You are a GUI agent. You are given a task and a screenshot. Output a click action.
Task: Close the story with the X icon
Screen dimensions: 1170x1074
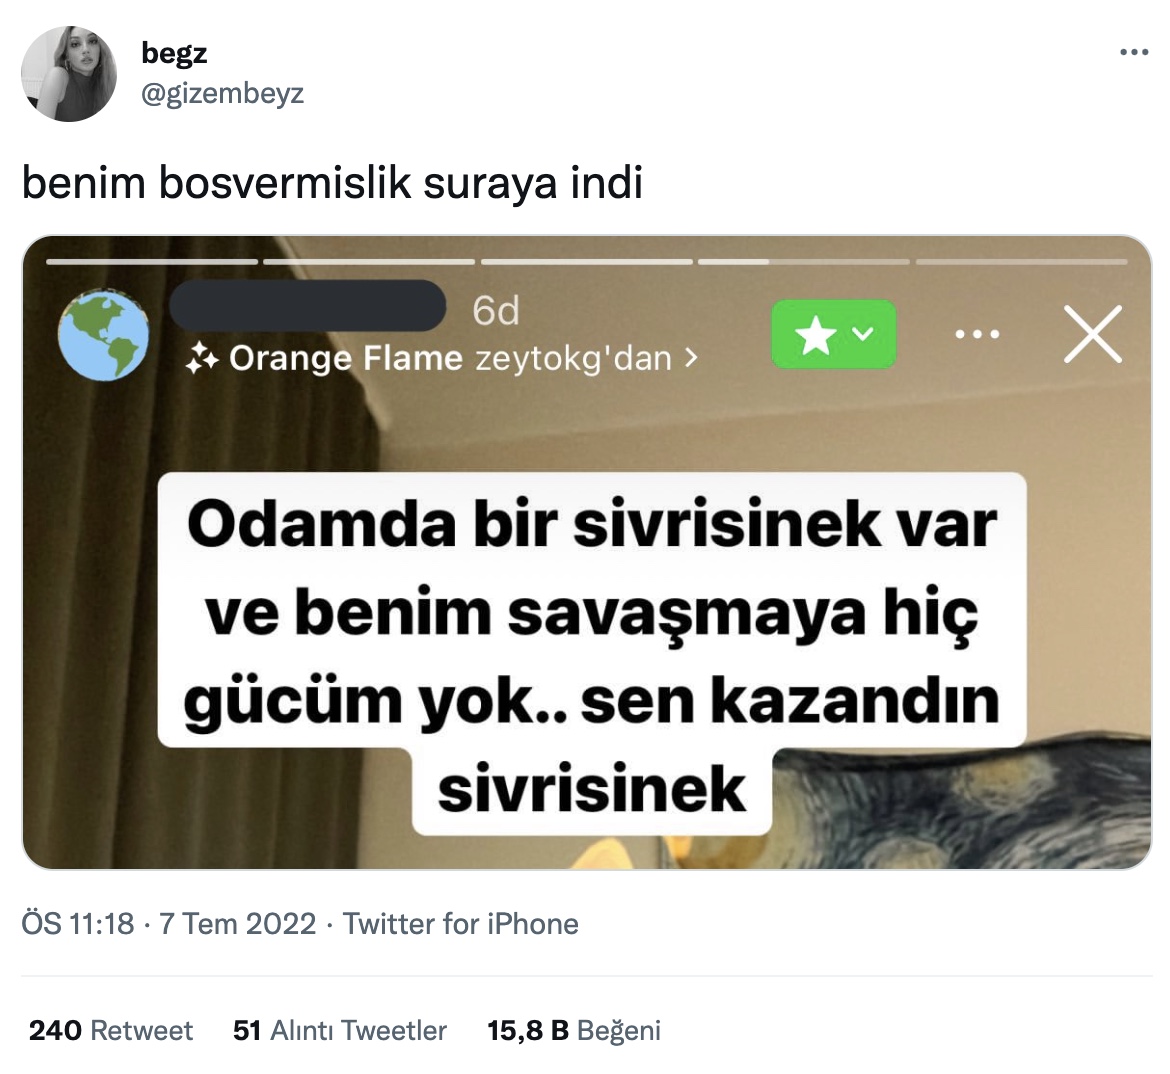[x=1093, y=334]
